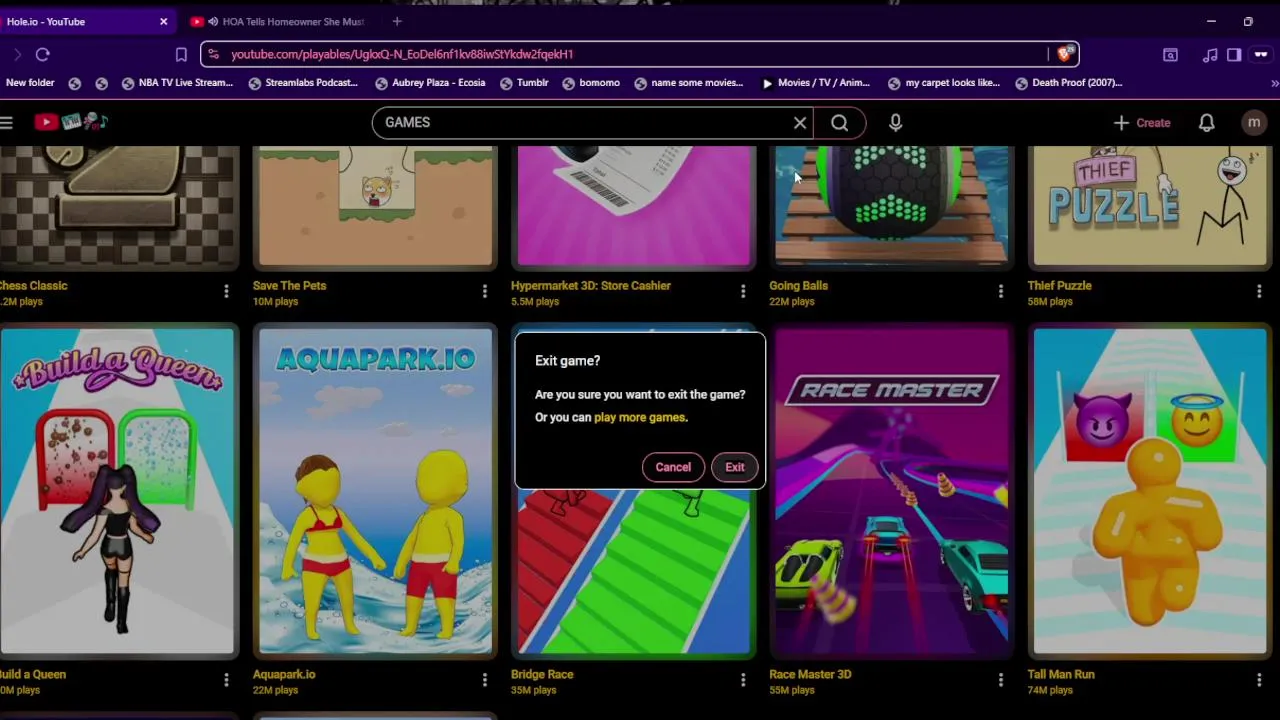Open options for Build a Queen
Screen dimensions: 1280x720
[226, 680]
